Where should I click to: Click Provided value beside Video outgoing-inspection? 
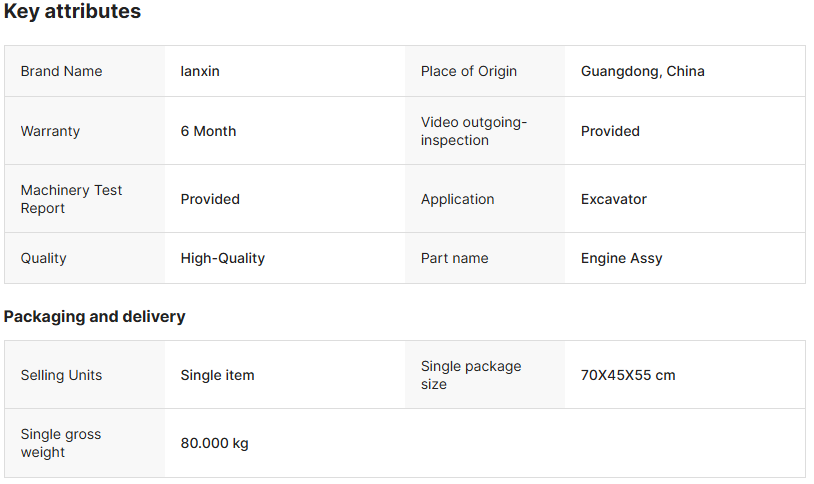610,131
